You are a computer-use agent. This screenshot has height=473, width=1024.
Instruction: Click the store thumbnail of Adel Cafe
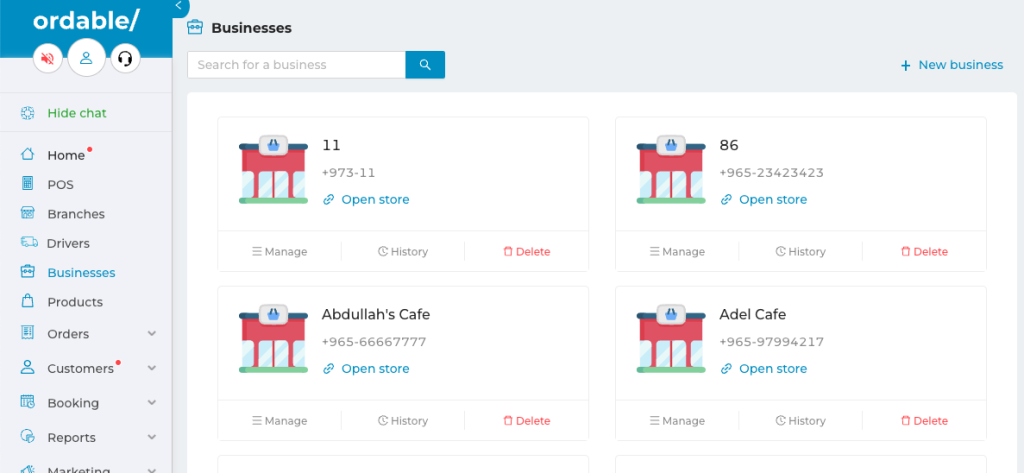(x=671, y=339)
